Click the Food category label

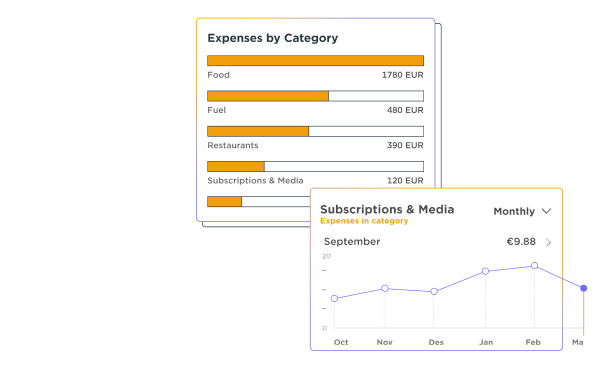click(218, 75)
